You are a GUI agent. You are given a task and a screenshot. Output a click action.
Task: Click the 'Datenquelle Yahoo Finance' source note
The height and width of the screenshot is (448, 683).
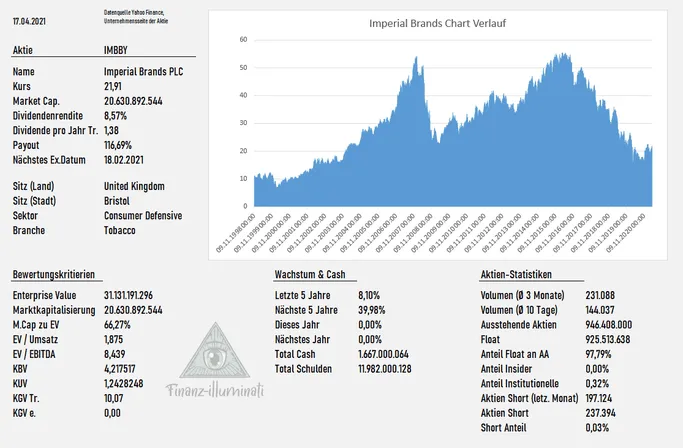136,17
